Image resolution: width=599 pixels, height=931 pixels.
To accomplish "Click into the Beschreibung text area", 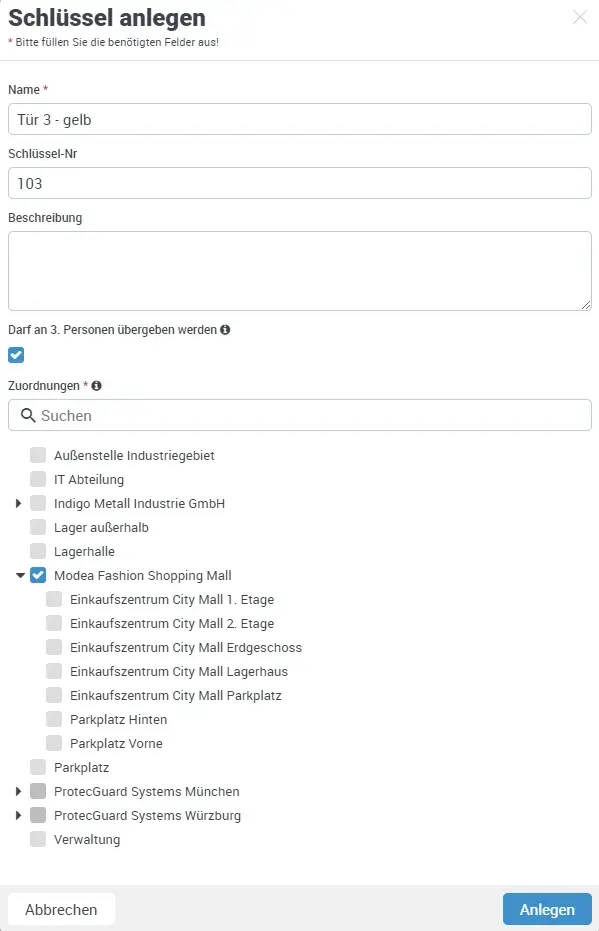I will tap(299, 270).
